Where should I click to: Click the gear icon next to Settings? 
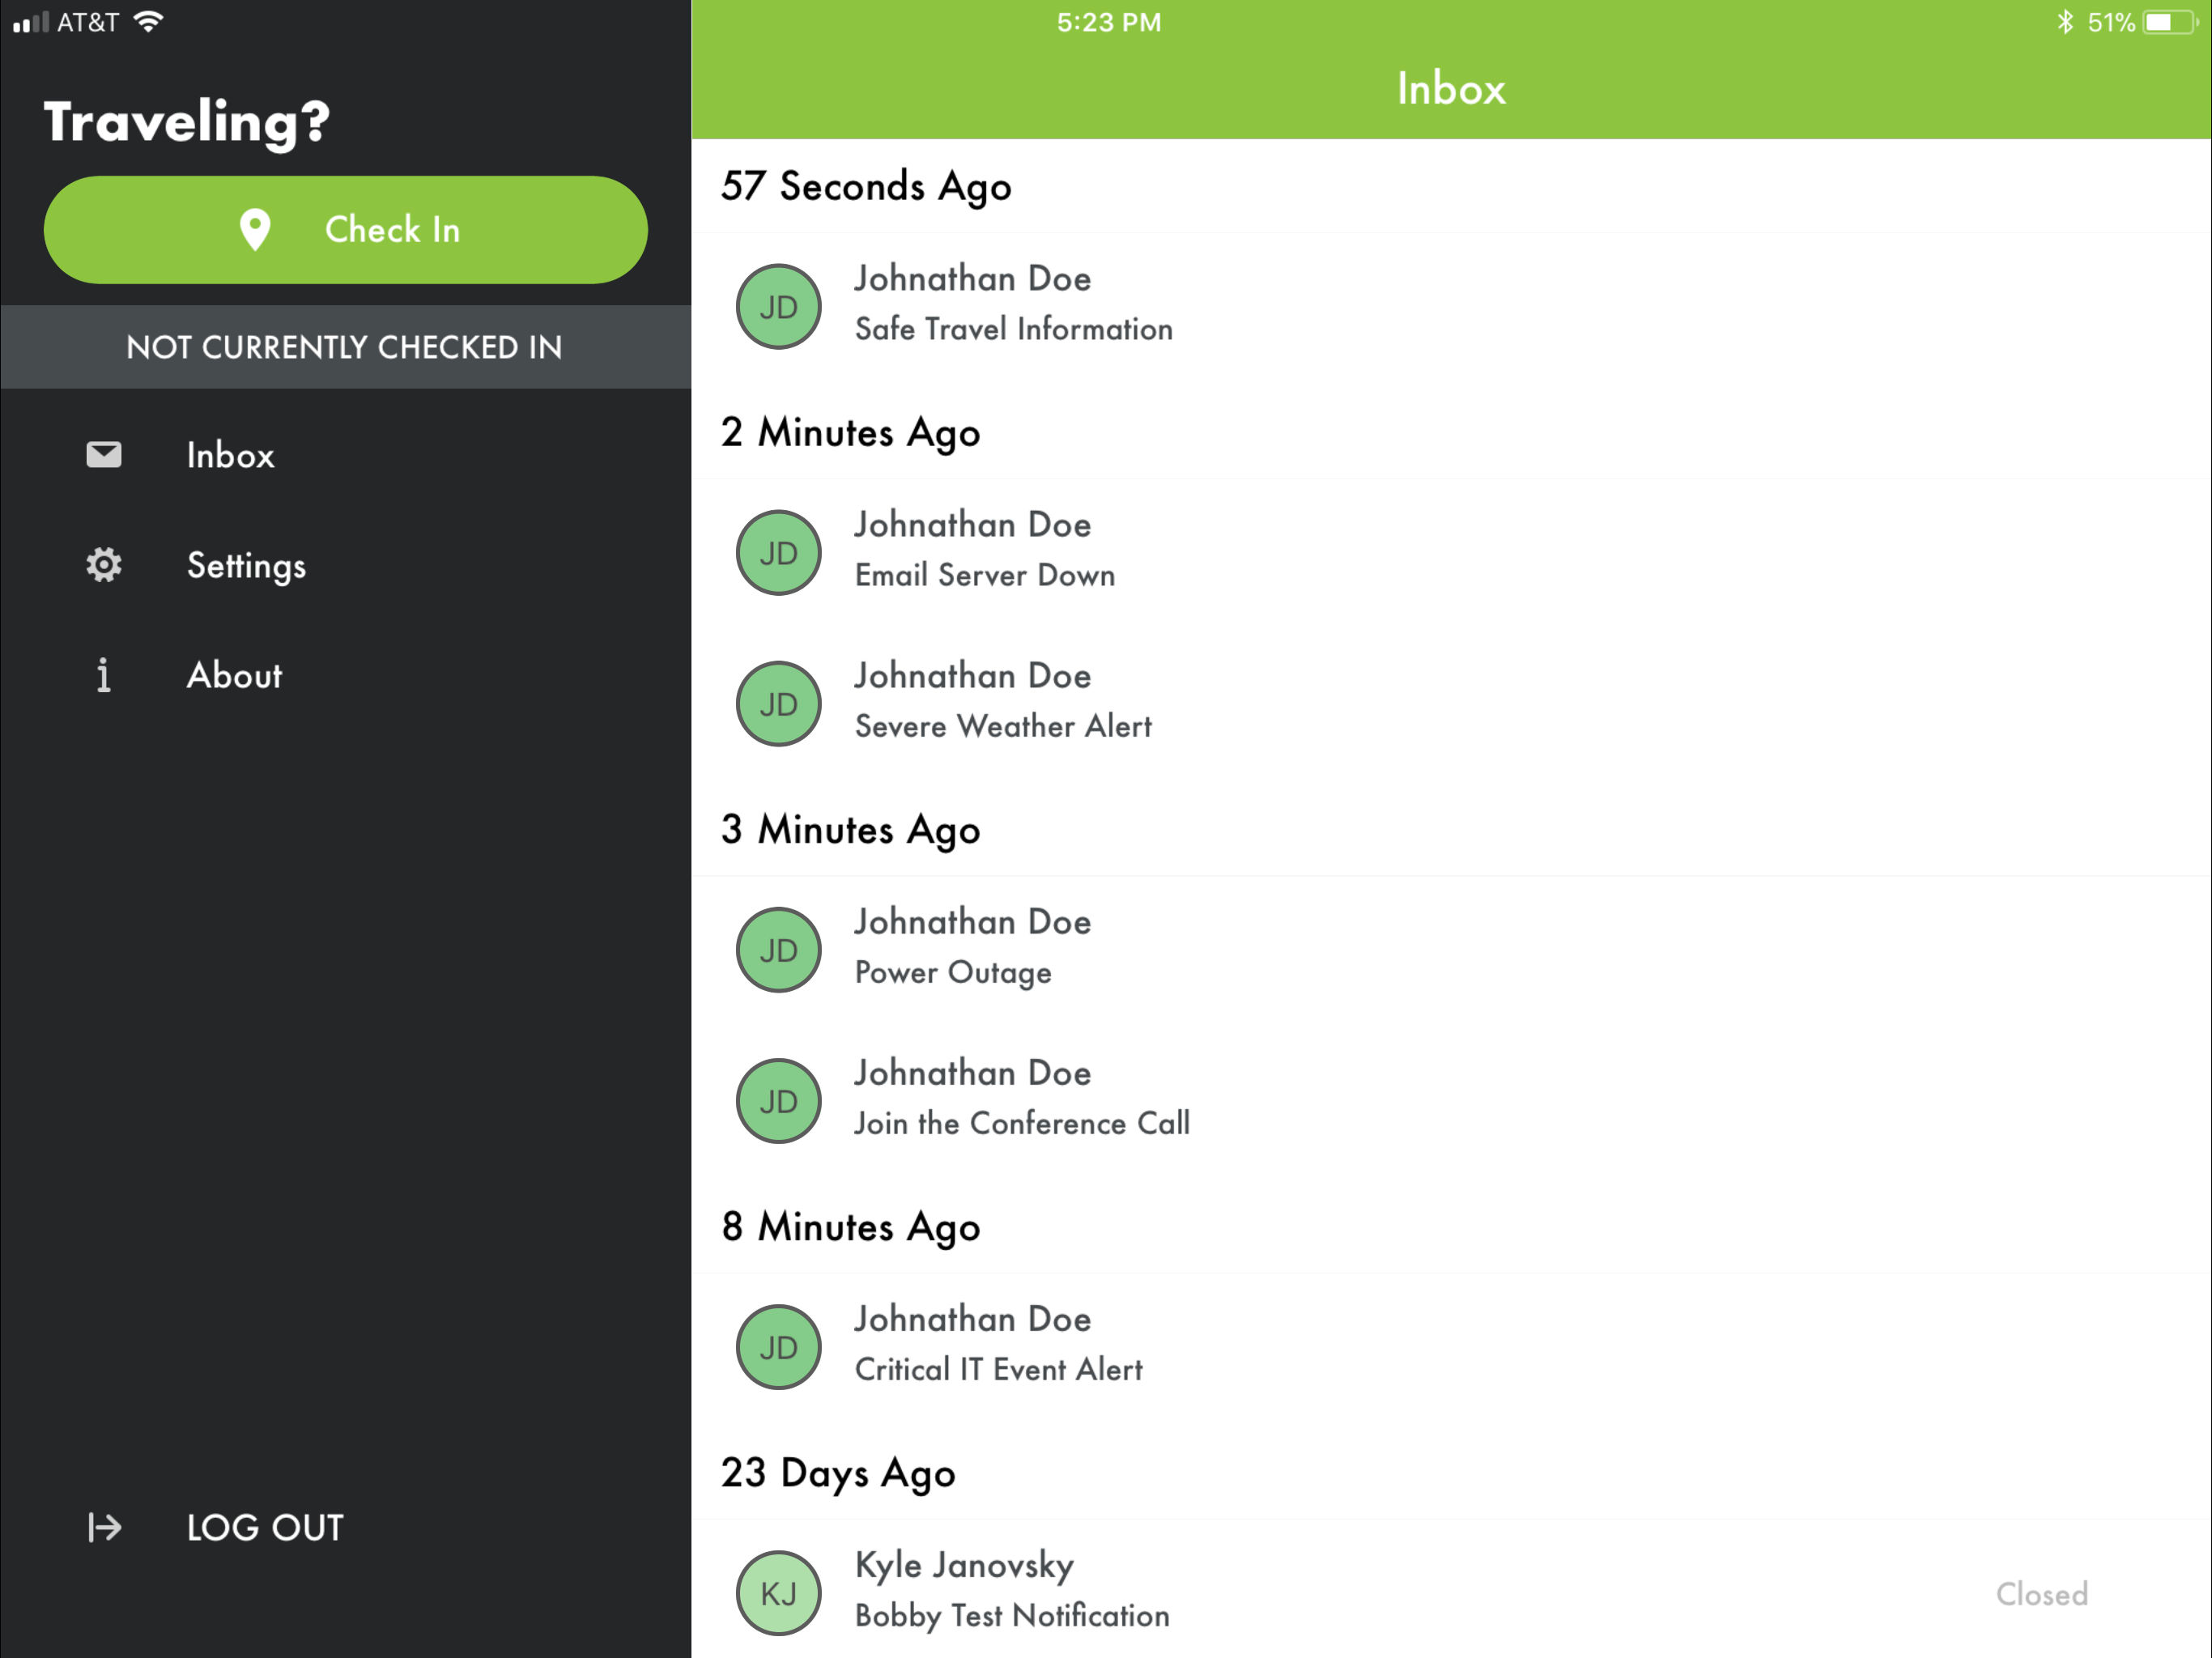104,565
